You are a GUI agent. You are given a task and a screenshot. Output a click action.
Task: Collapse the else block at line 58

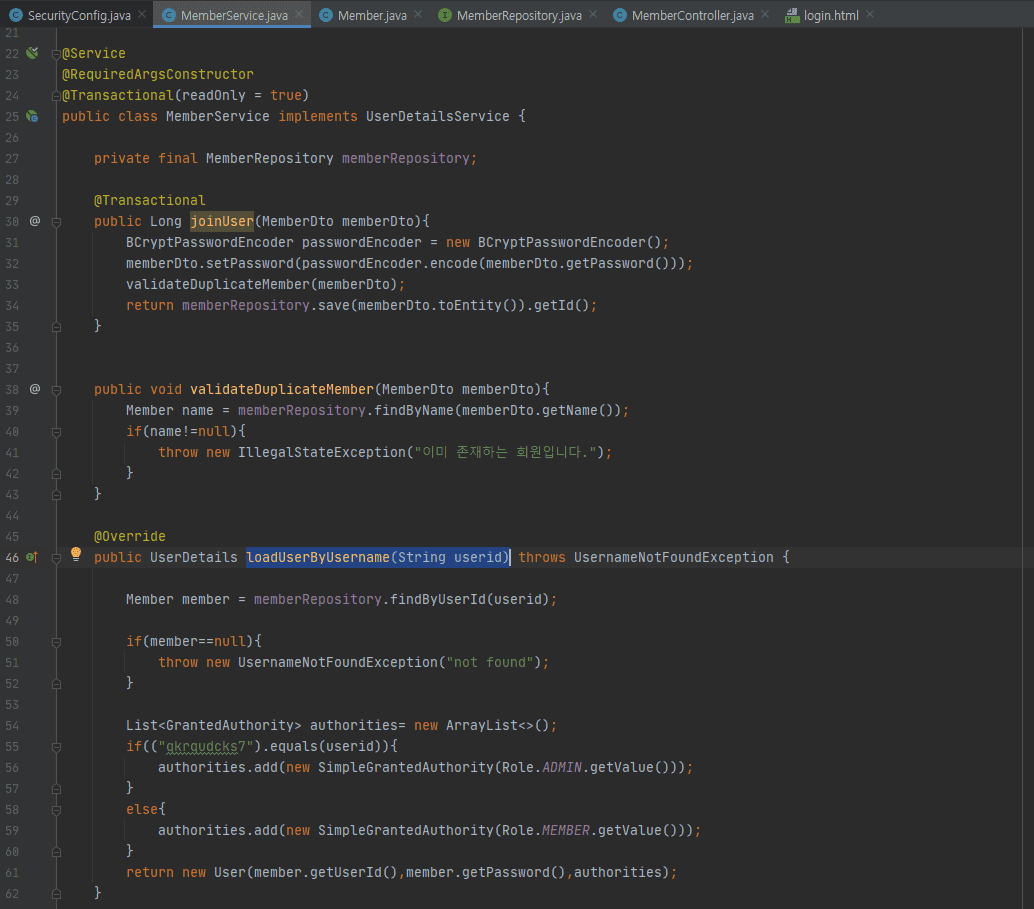tap(57, 810)
